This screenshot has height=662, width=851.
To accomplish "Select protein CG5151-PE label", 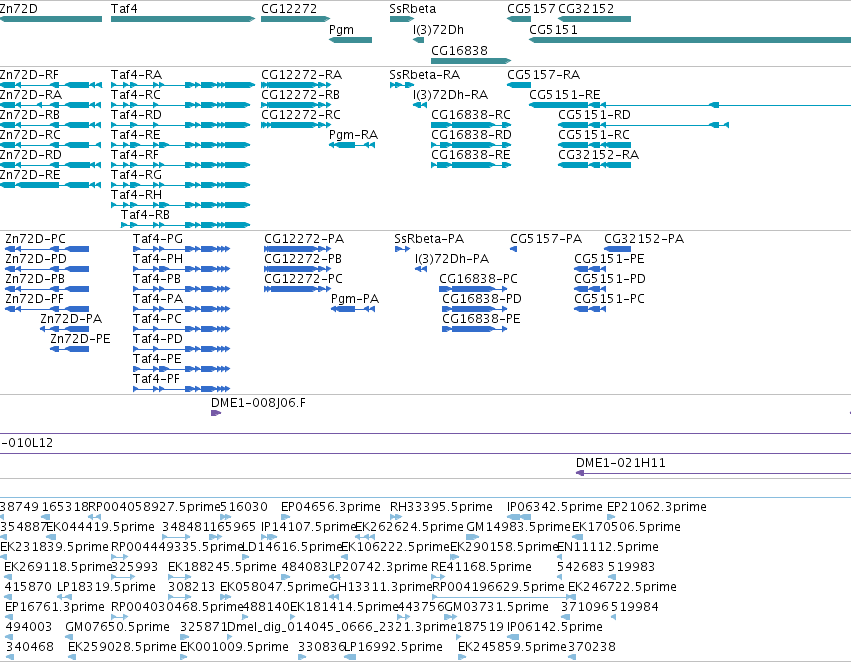I will 609,259.
